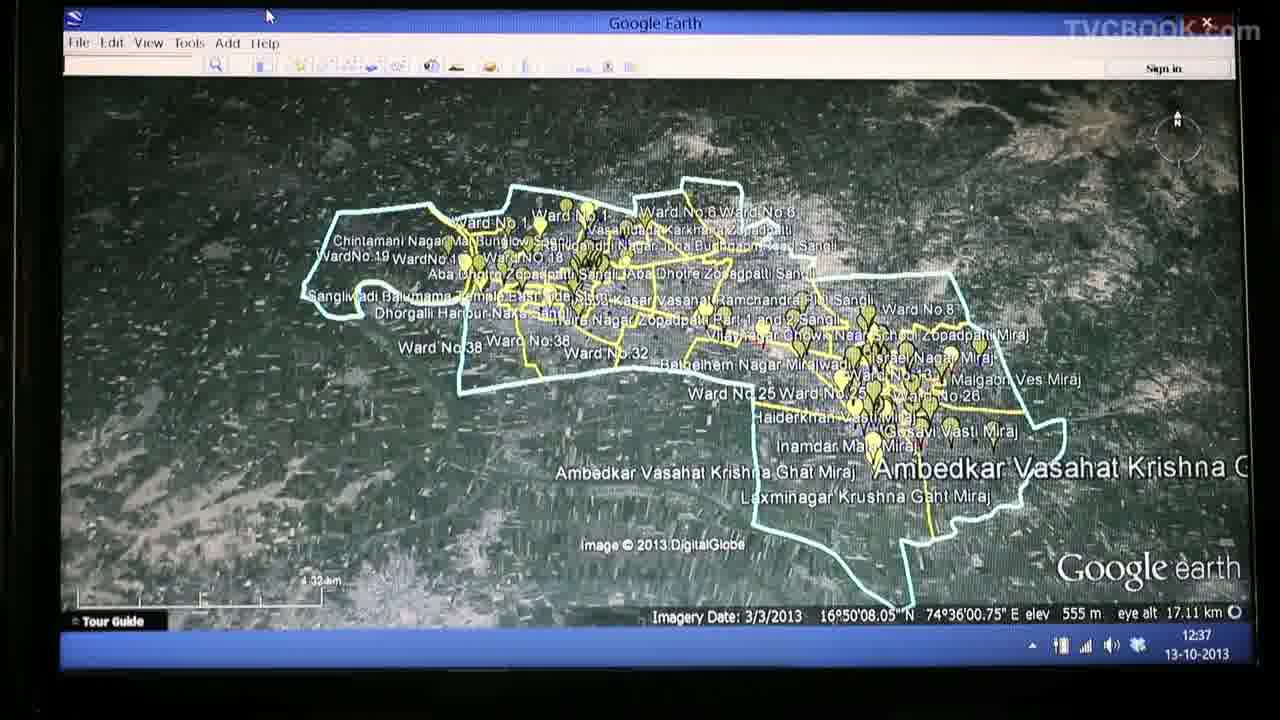
Task: Toggle the sunlight toolbar icon
Action: [x=457, y=66]
